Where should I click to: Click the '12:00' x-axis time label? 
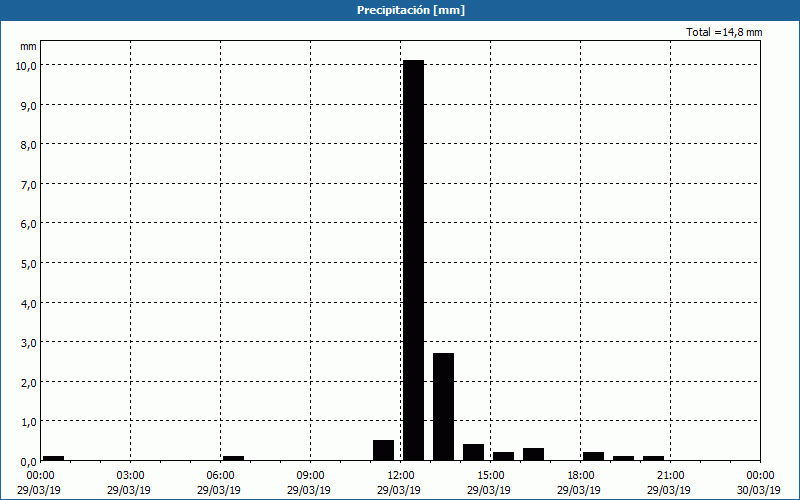(x=401, y=476)
